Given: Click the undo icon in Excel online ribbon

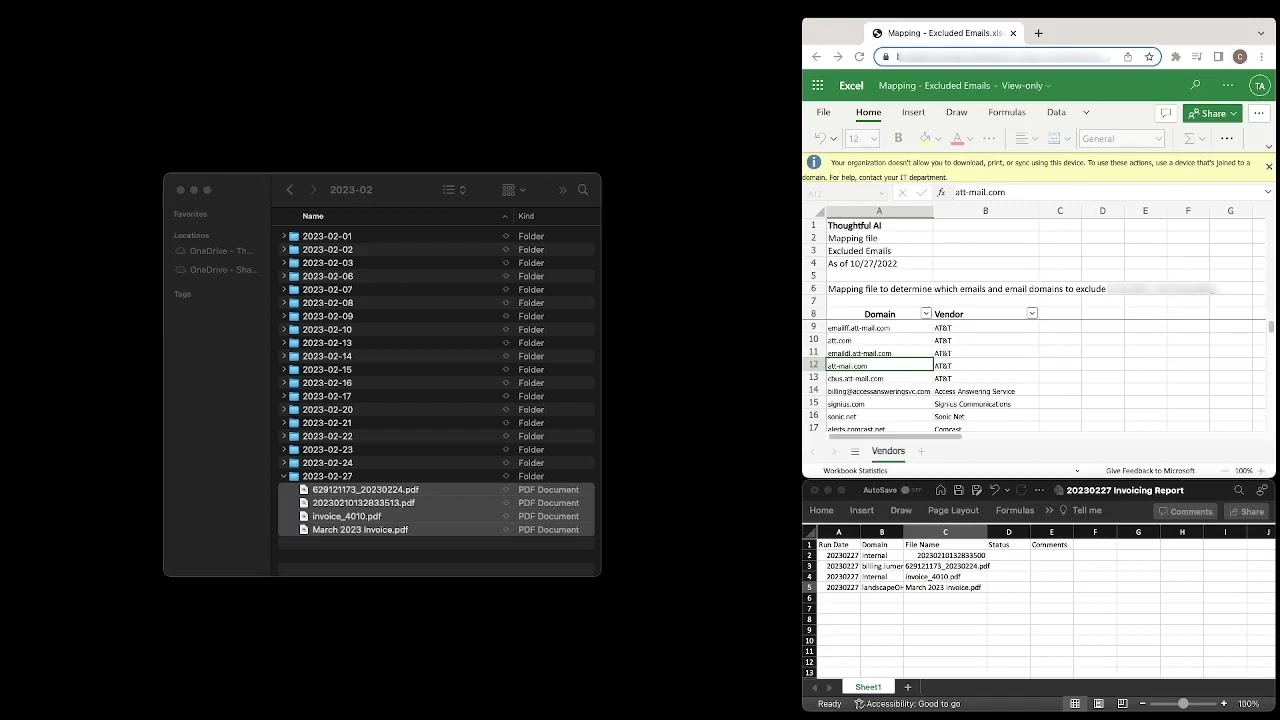Looking at the screenshot, I should 820,138.
